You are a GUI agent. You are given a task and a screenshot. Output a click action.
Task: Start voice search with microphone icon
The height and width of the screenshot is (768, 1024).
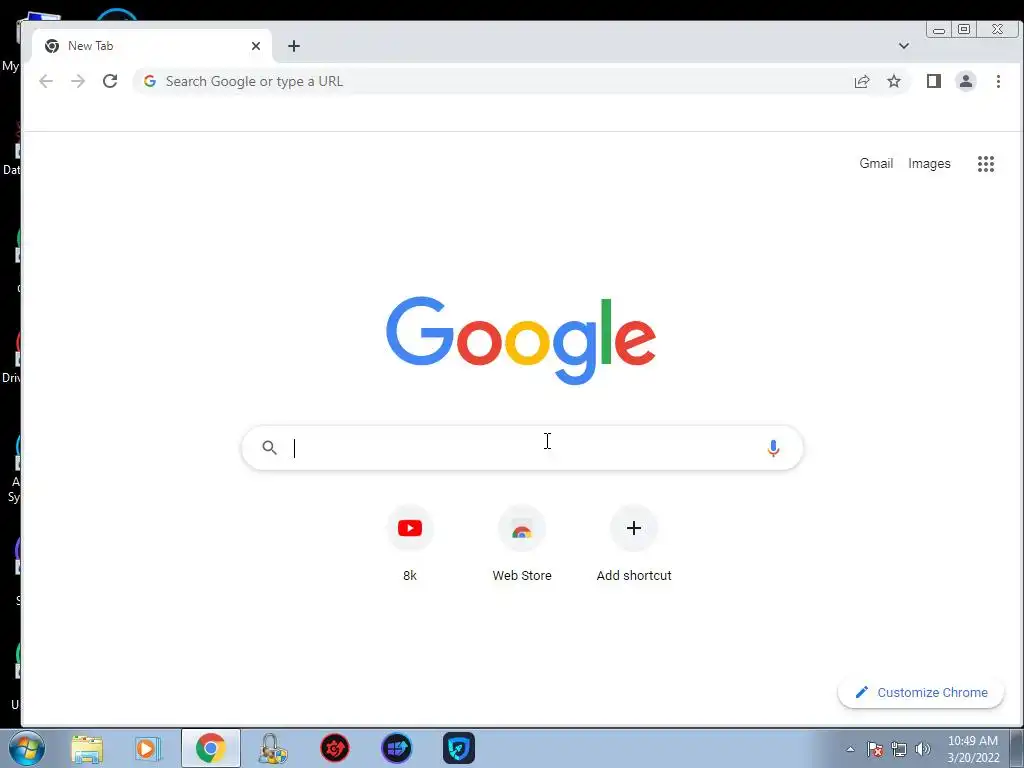tap(773, 448)
